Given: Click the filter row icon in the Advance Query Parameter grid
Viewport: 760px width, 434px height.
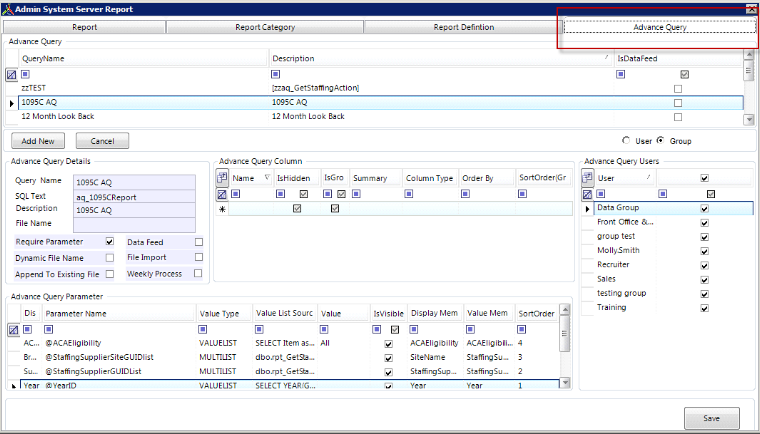Looking at the screenshot, I should pos(13,330).
